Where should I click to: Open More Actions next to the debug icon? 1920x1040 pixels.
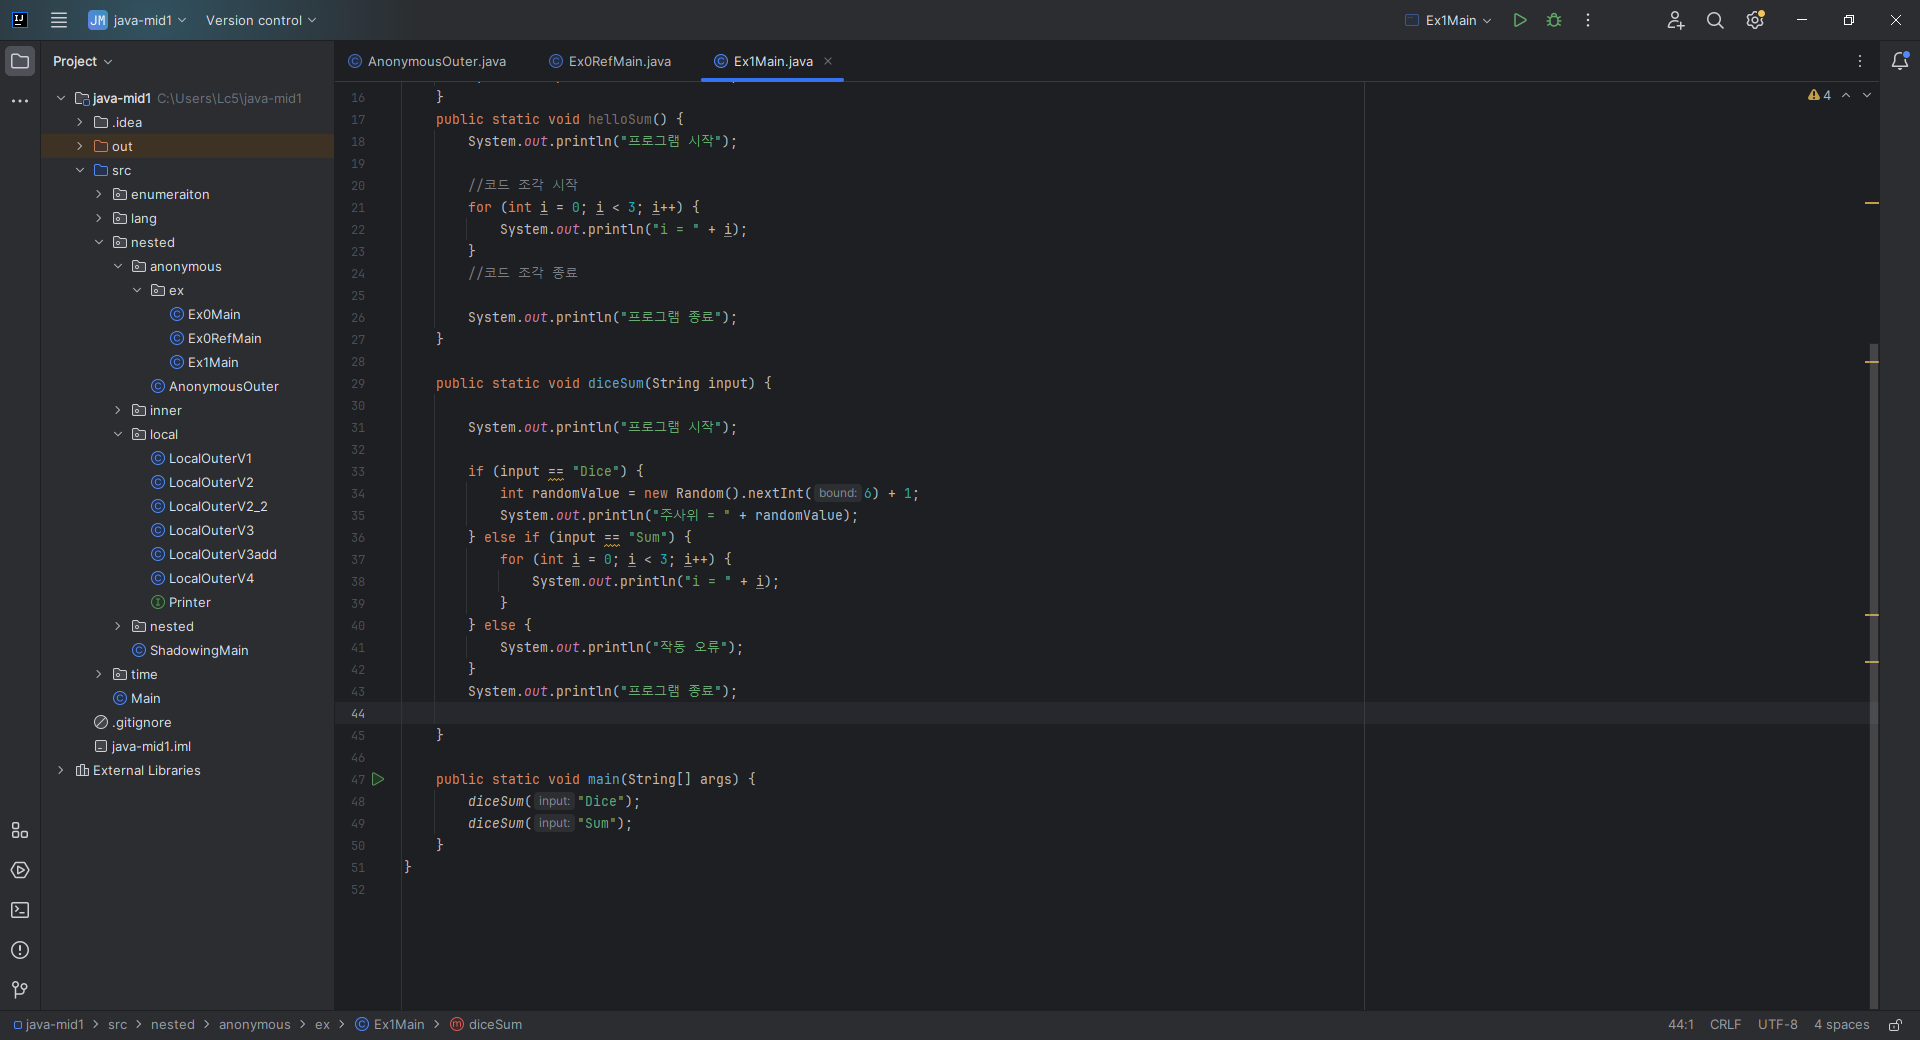pyautogui.click(x=1588, y=20)
